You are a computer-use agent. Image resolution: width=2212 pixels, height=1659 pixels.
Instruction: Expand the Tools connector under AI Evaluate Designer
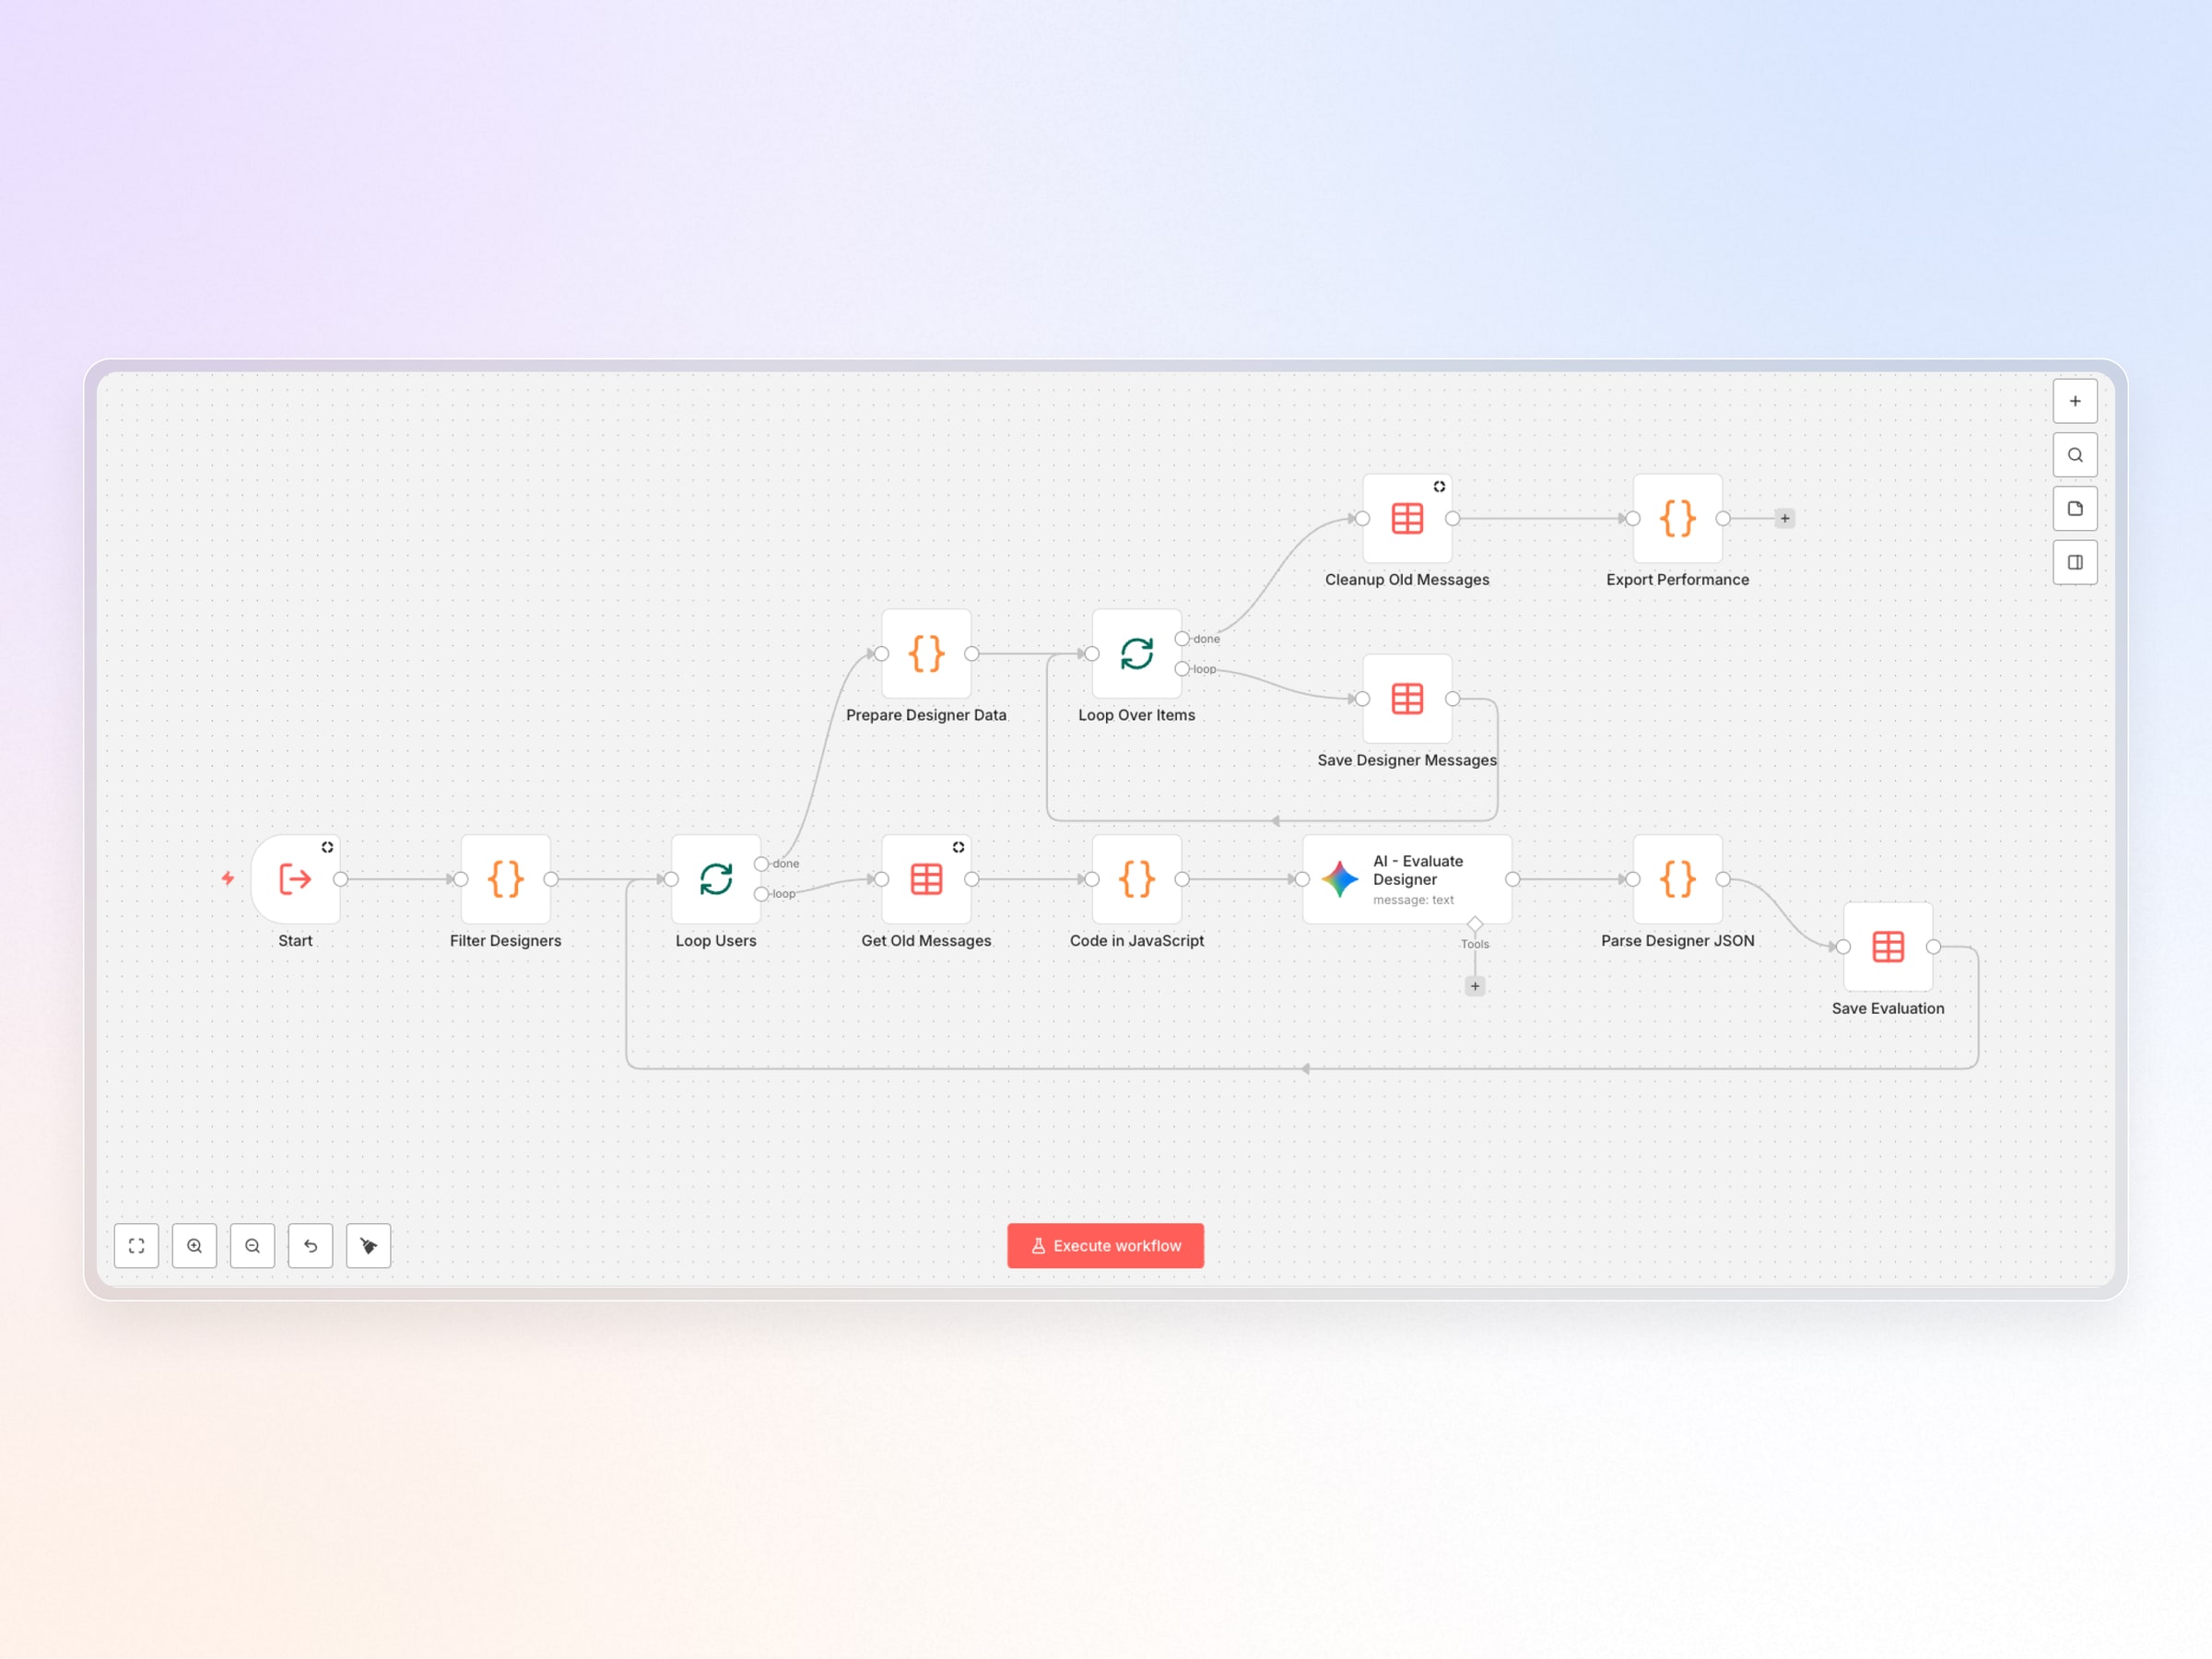(x=1475, y=986)
